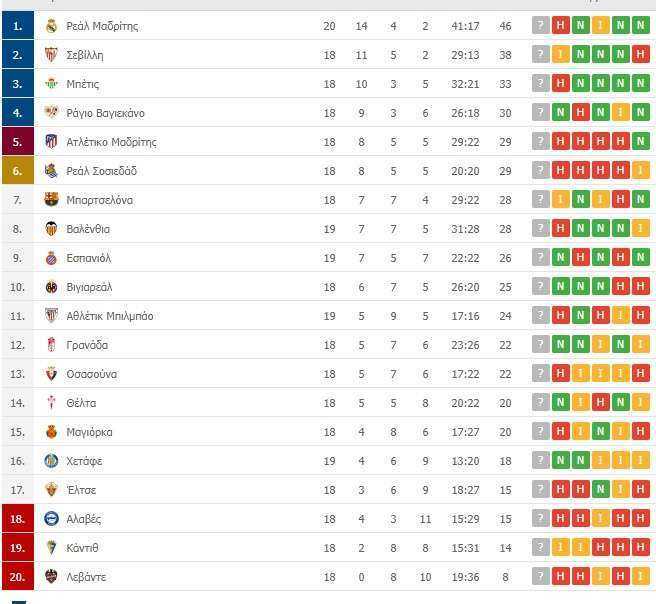Screen dimensions: 656x604
Task: Click the Real Madrid club crest icon
Action: pos(51,26)
